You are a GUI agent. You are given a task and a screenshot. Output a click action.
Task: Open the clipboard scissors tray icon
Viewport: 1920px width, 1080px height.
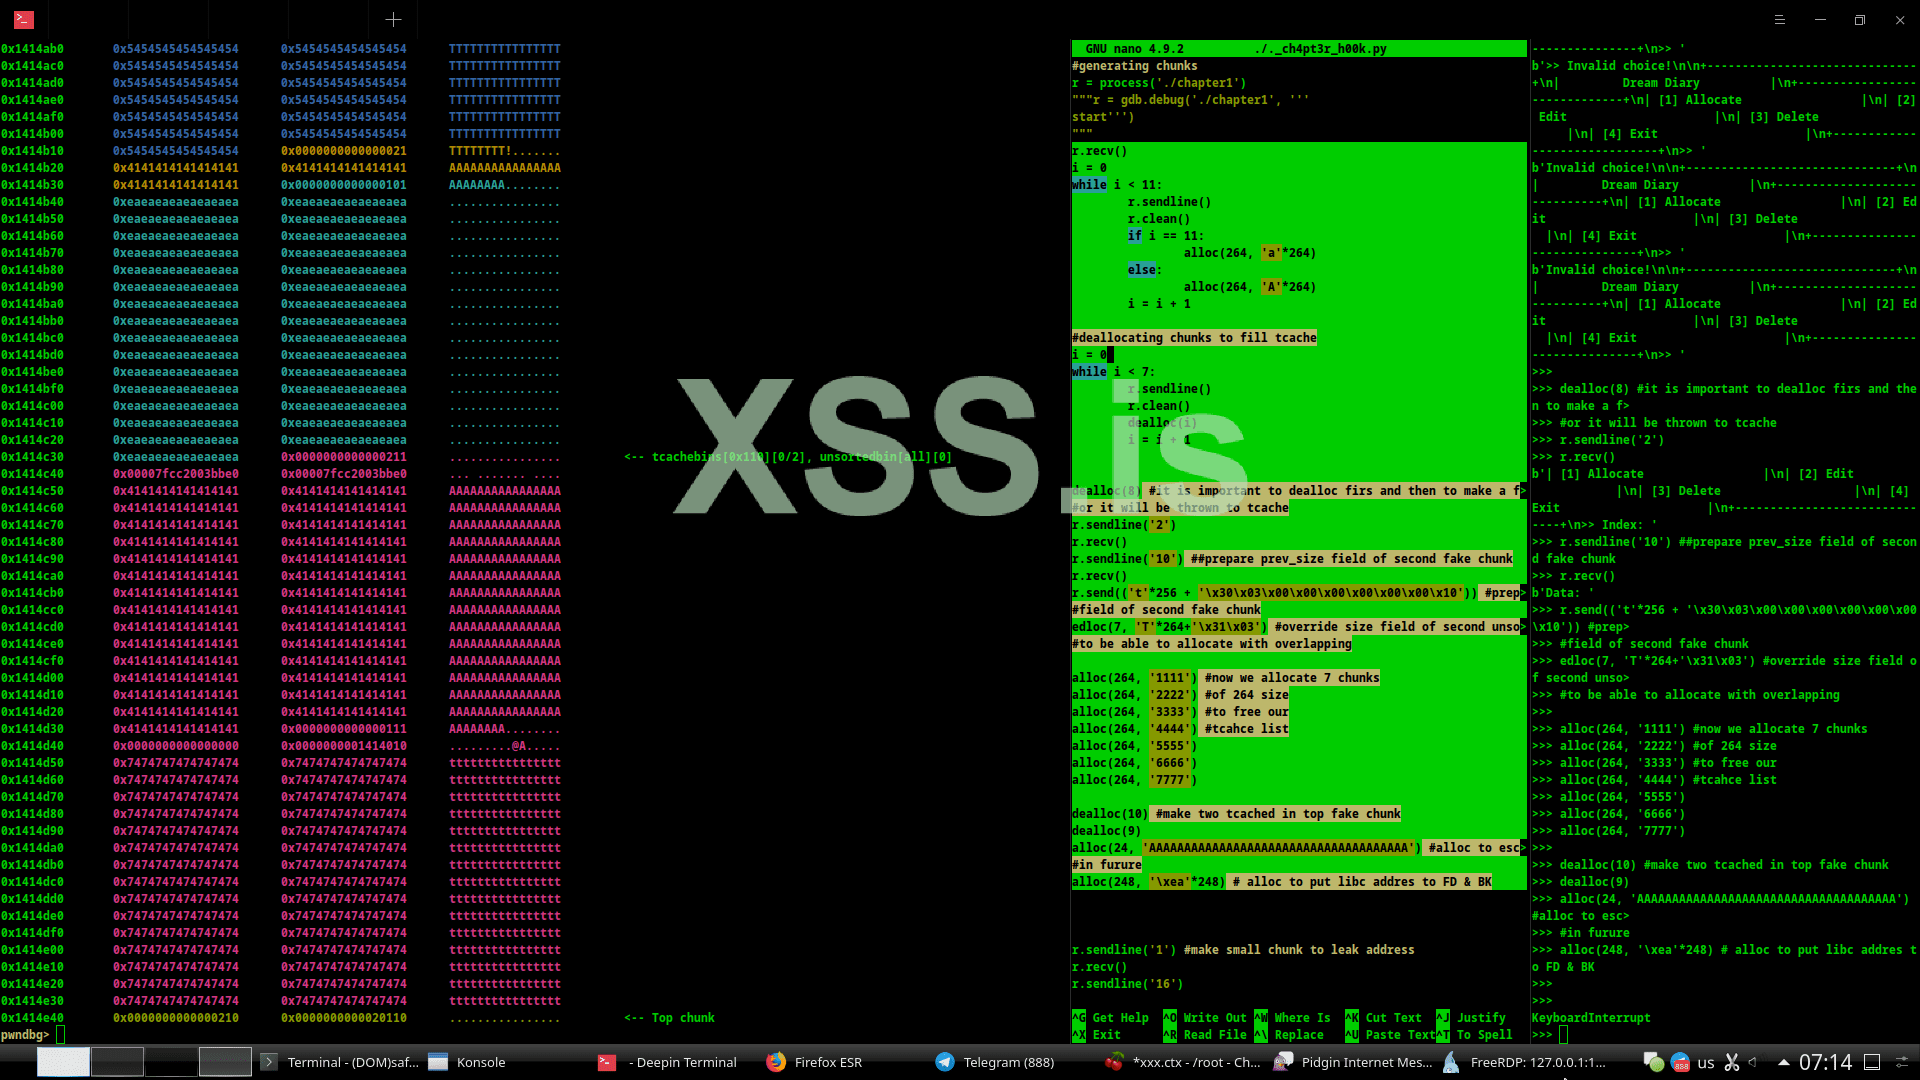pos(1732,1062)
